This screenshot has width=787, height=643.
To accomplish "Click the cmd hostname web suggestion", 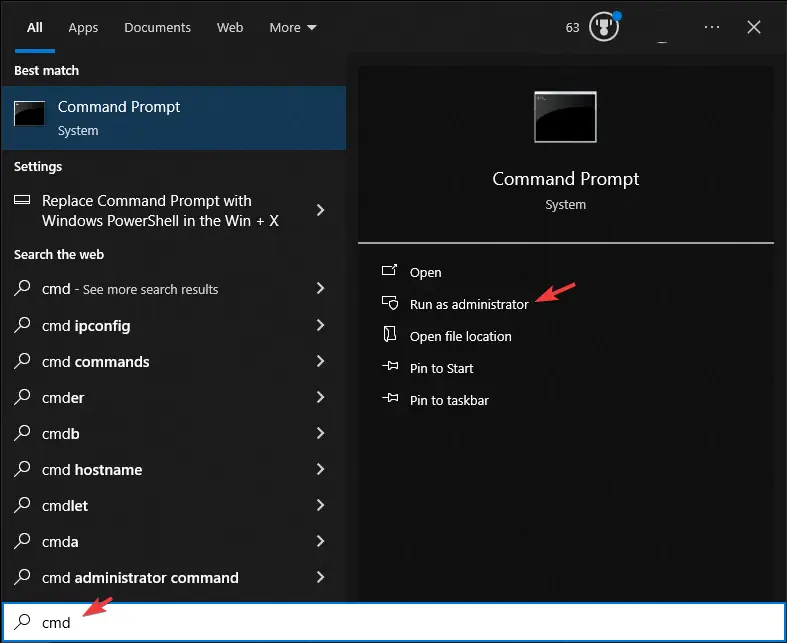I will [174, 469].
